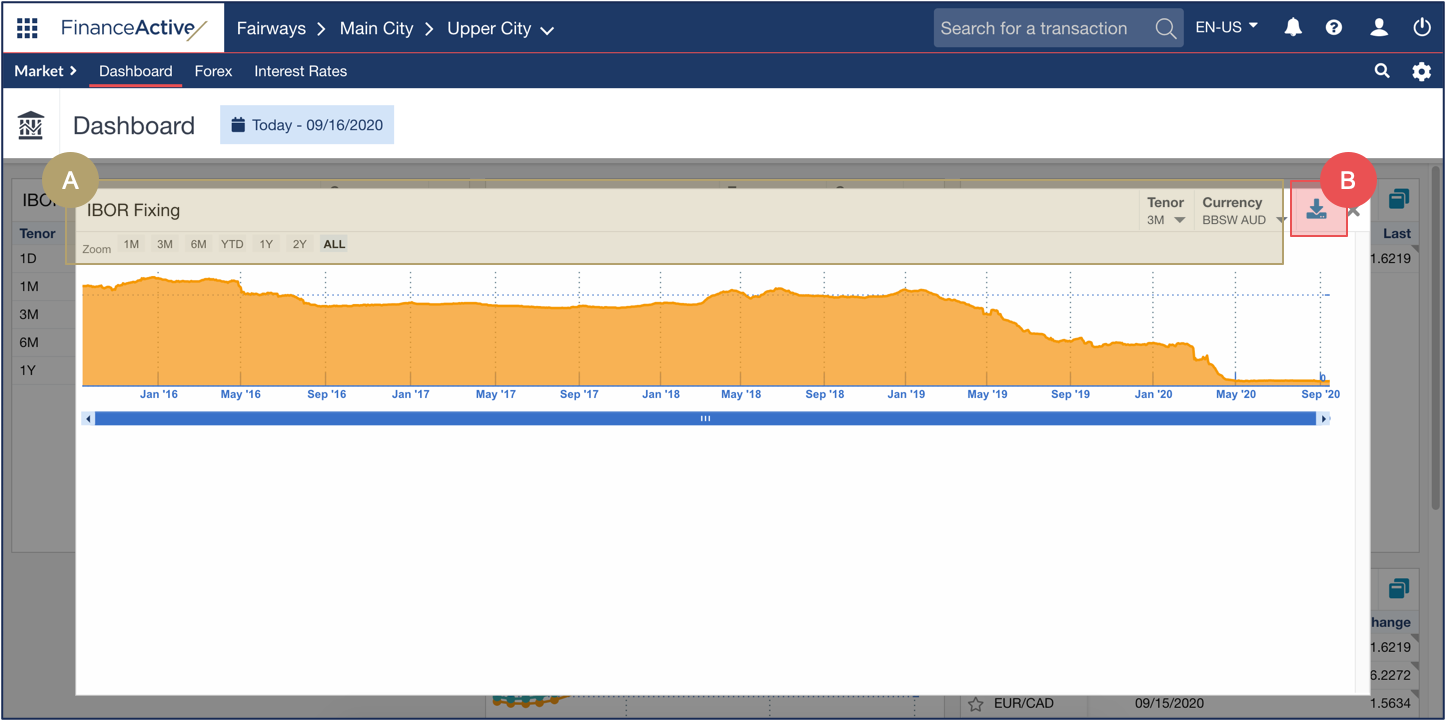Click the search magnifier in the Market bar
The image size is (1446, 720).
(1381, 71)
